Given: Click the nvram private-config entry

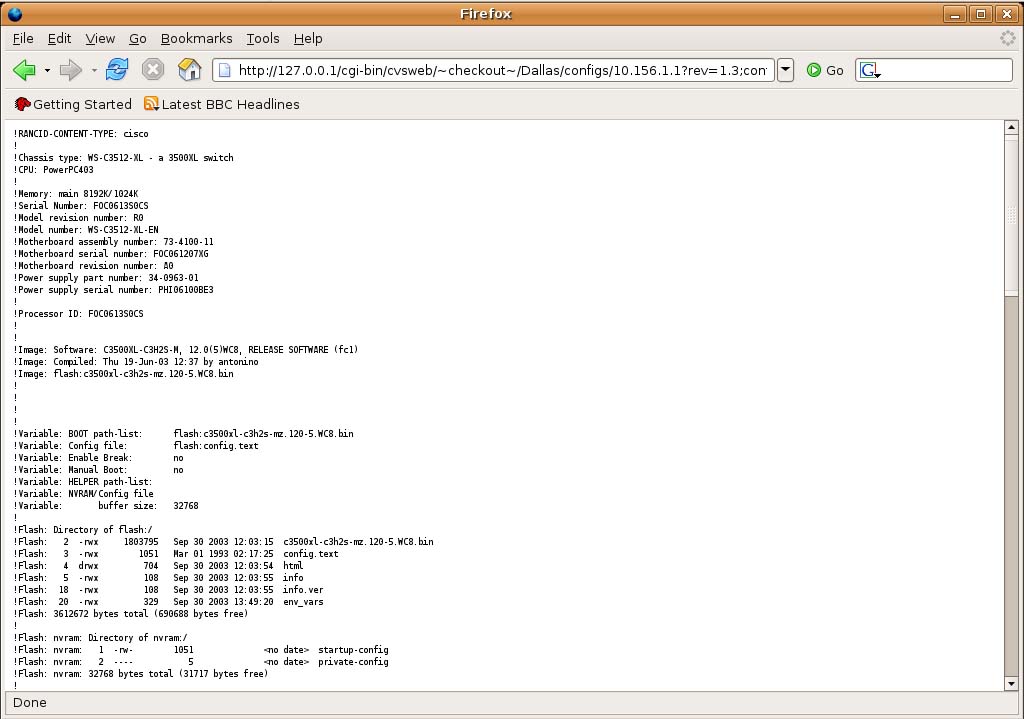Looking at the screenshot, I should (201, 662).
